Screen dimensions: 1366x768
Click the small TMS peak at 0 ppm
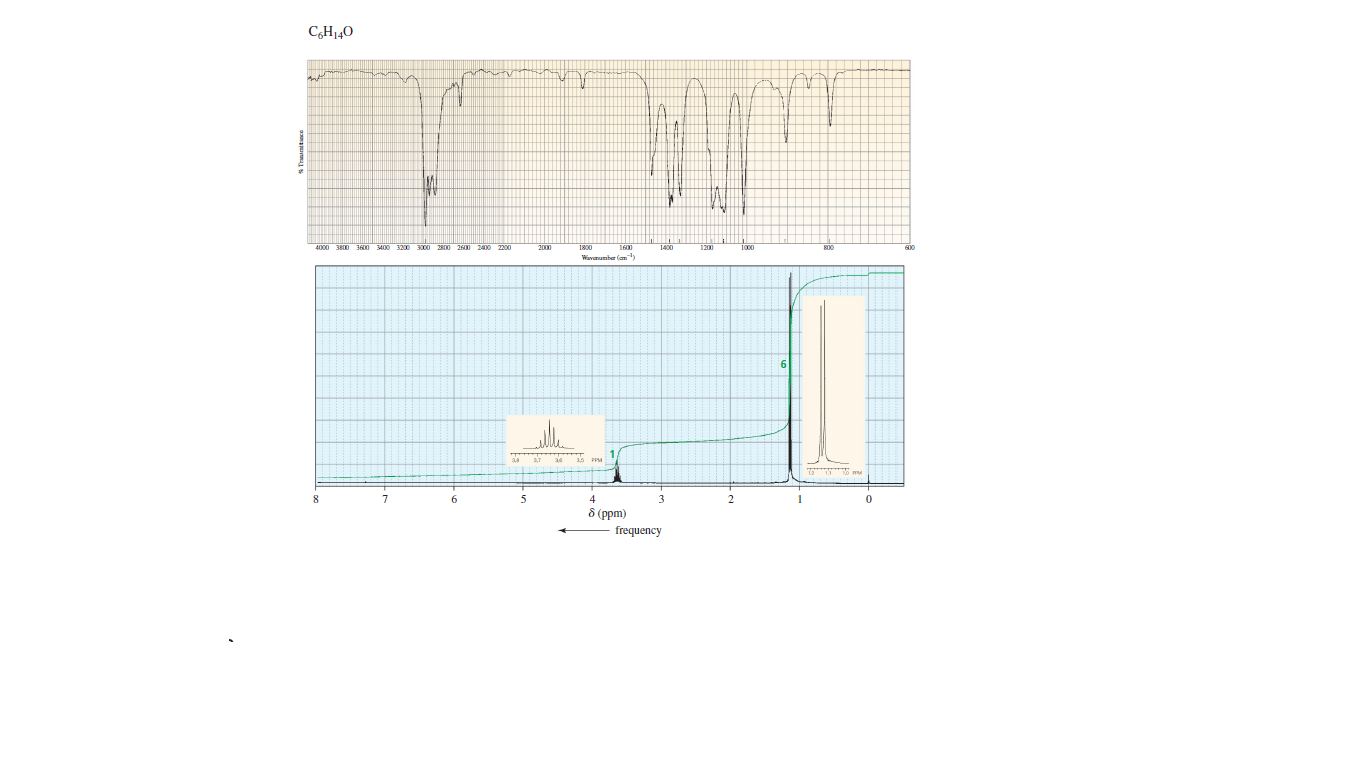(x=868, y=479)
